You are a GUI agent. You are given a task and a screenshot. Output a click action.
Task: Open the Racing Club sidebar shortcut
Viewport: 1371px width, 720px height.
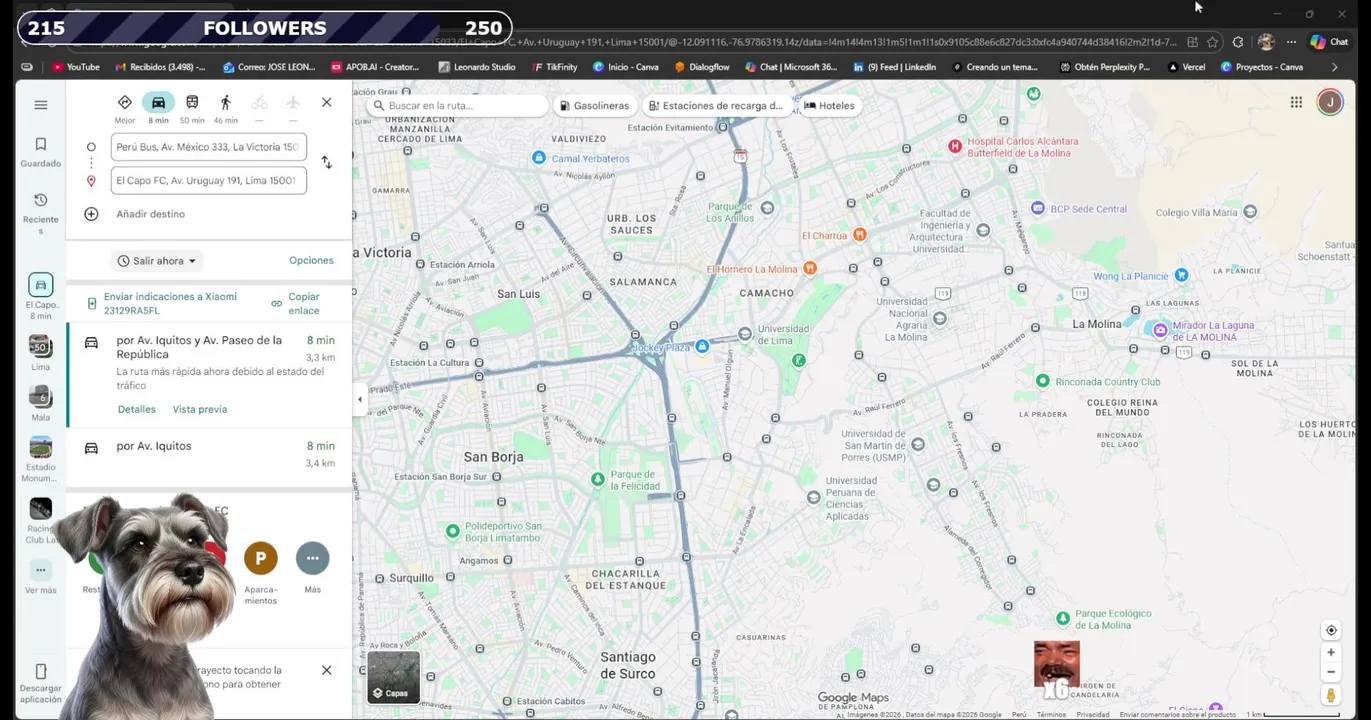41,520
